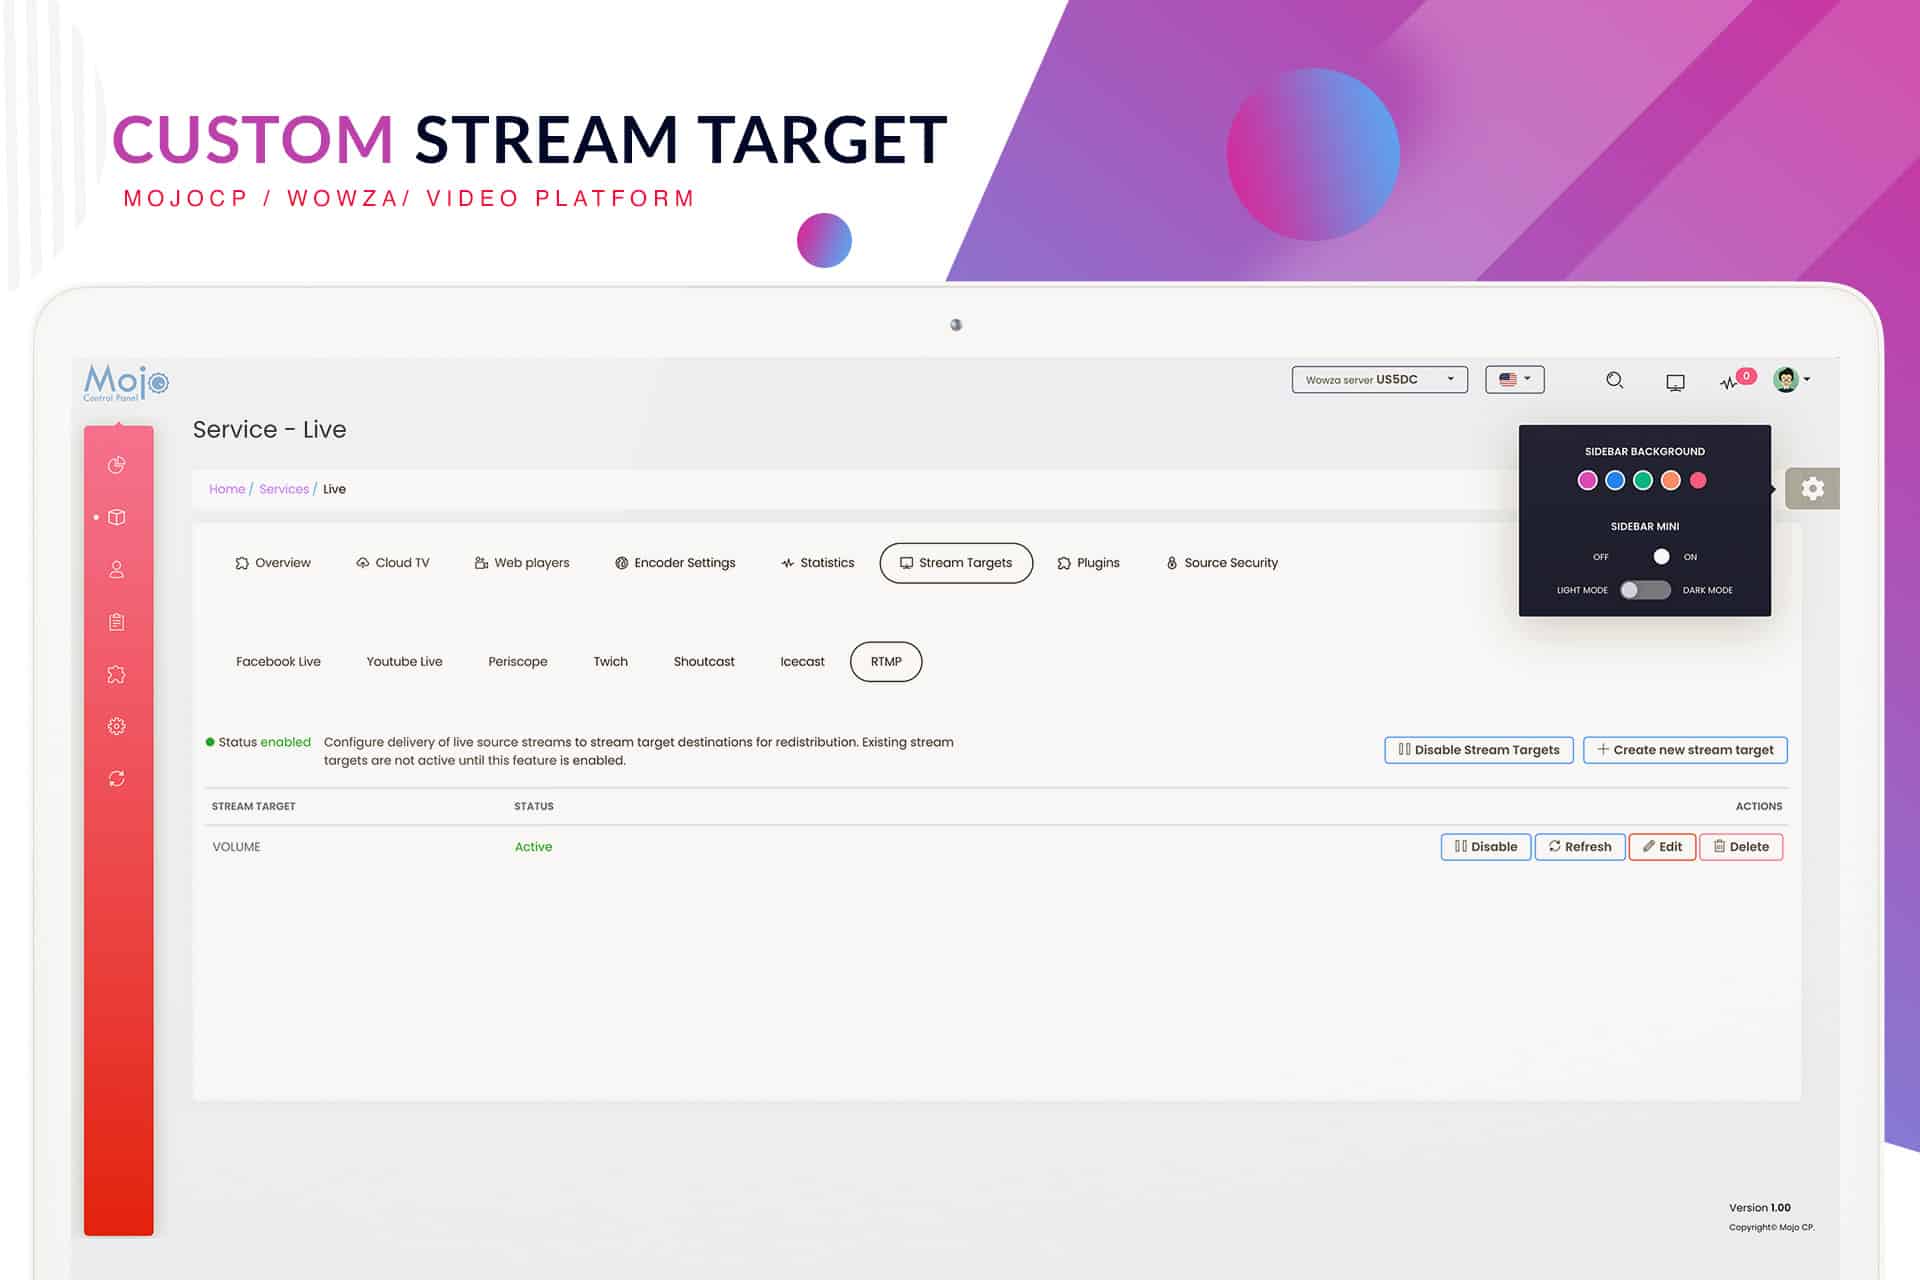The width and height of the screenshot is (1920, 1280).
Task: Click the VOLUME stream target name
Action: tap(236, 847)
